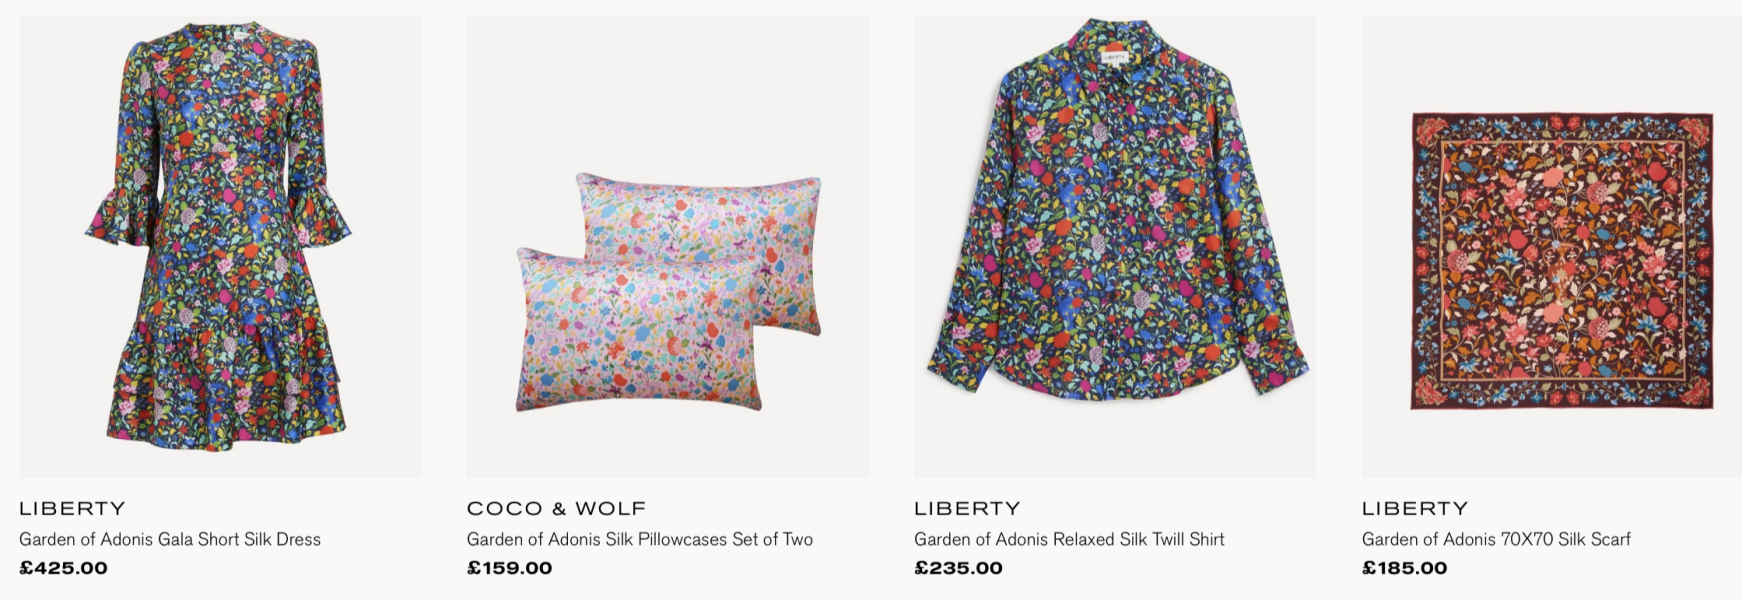1742x600 pixels.
Task: Select the LIBERTY brand above the Silk Dress
Action: point(72,509)
